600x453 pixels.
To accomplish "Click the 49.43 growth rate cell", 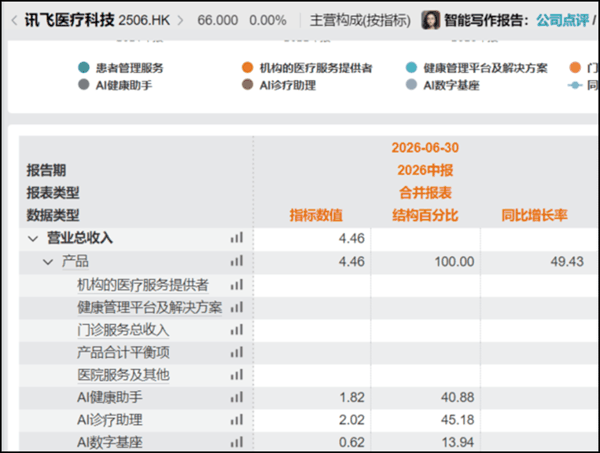I will pyautogui.click(x=567, y=262).
